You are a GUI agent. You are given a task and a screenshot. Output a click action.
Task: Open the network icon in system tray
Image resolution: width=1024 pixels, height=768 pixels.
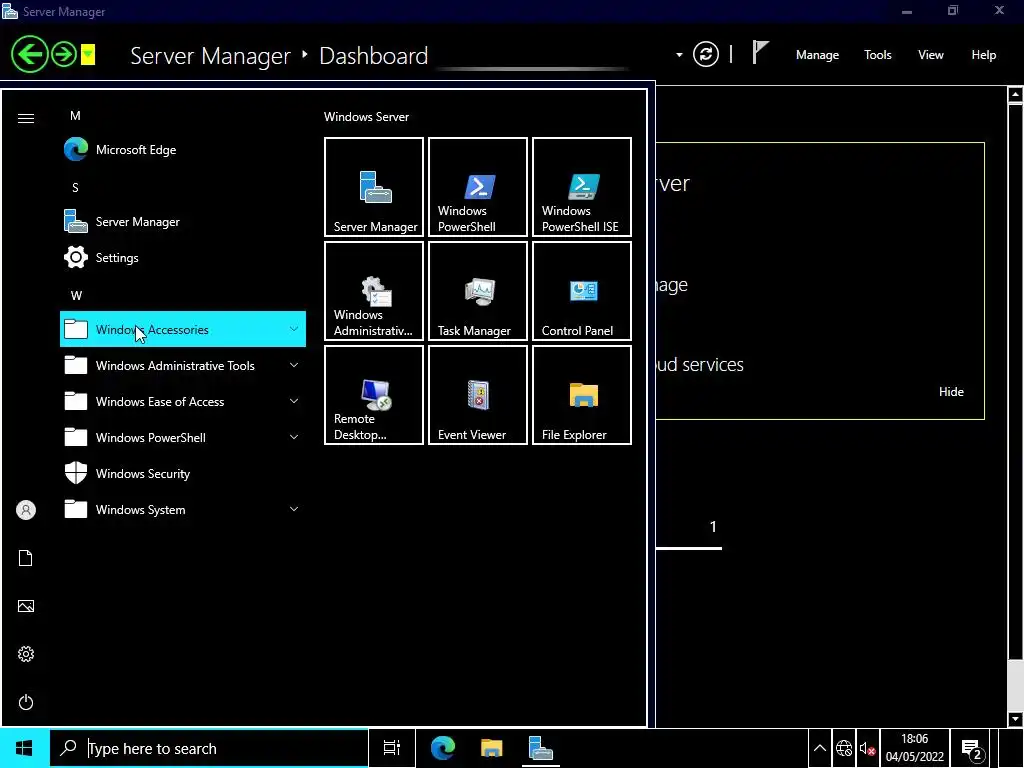point(844,748)
